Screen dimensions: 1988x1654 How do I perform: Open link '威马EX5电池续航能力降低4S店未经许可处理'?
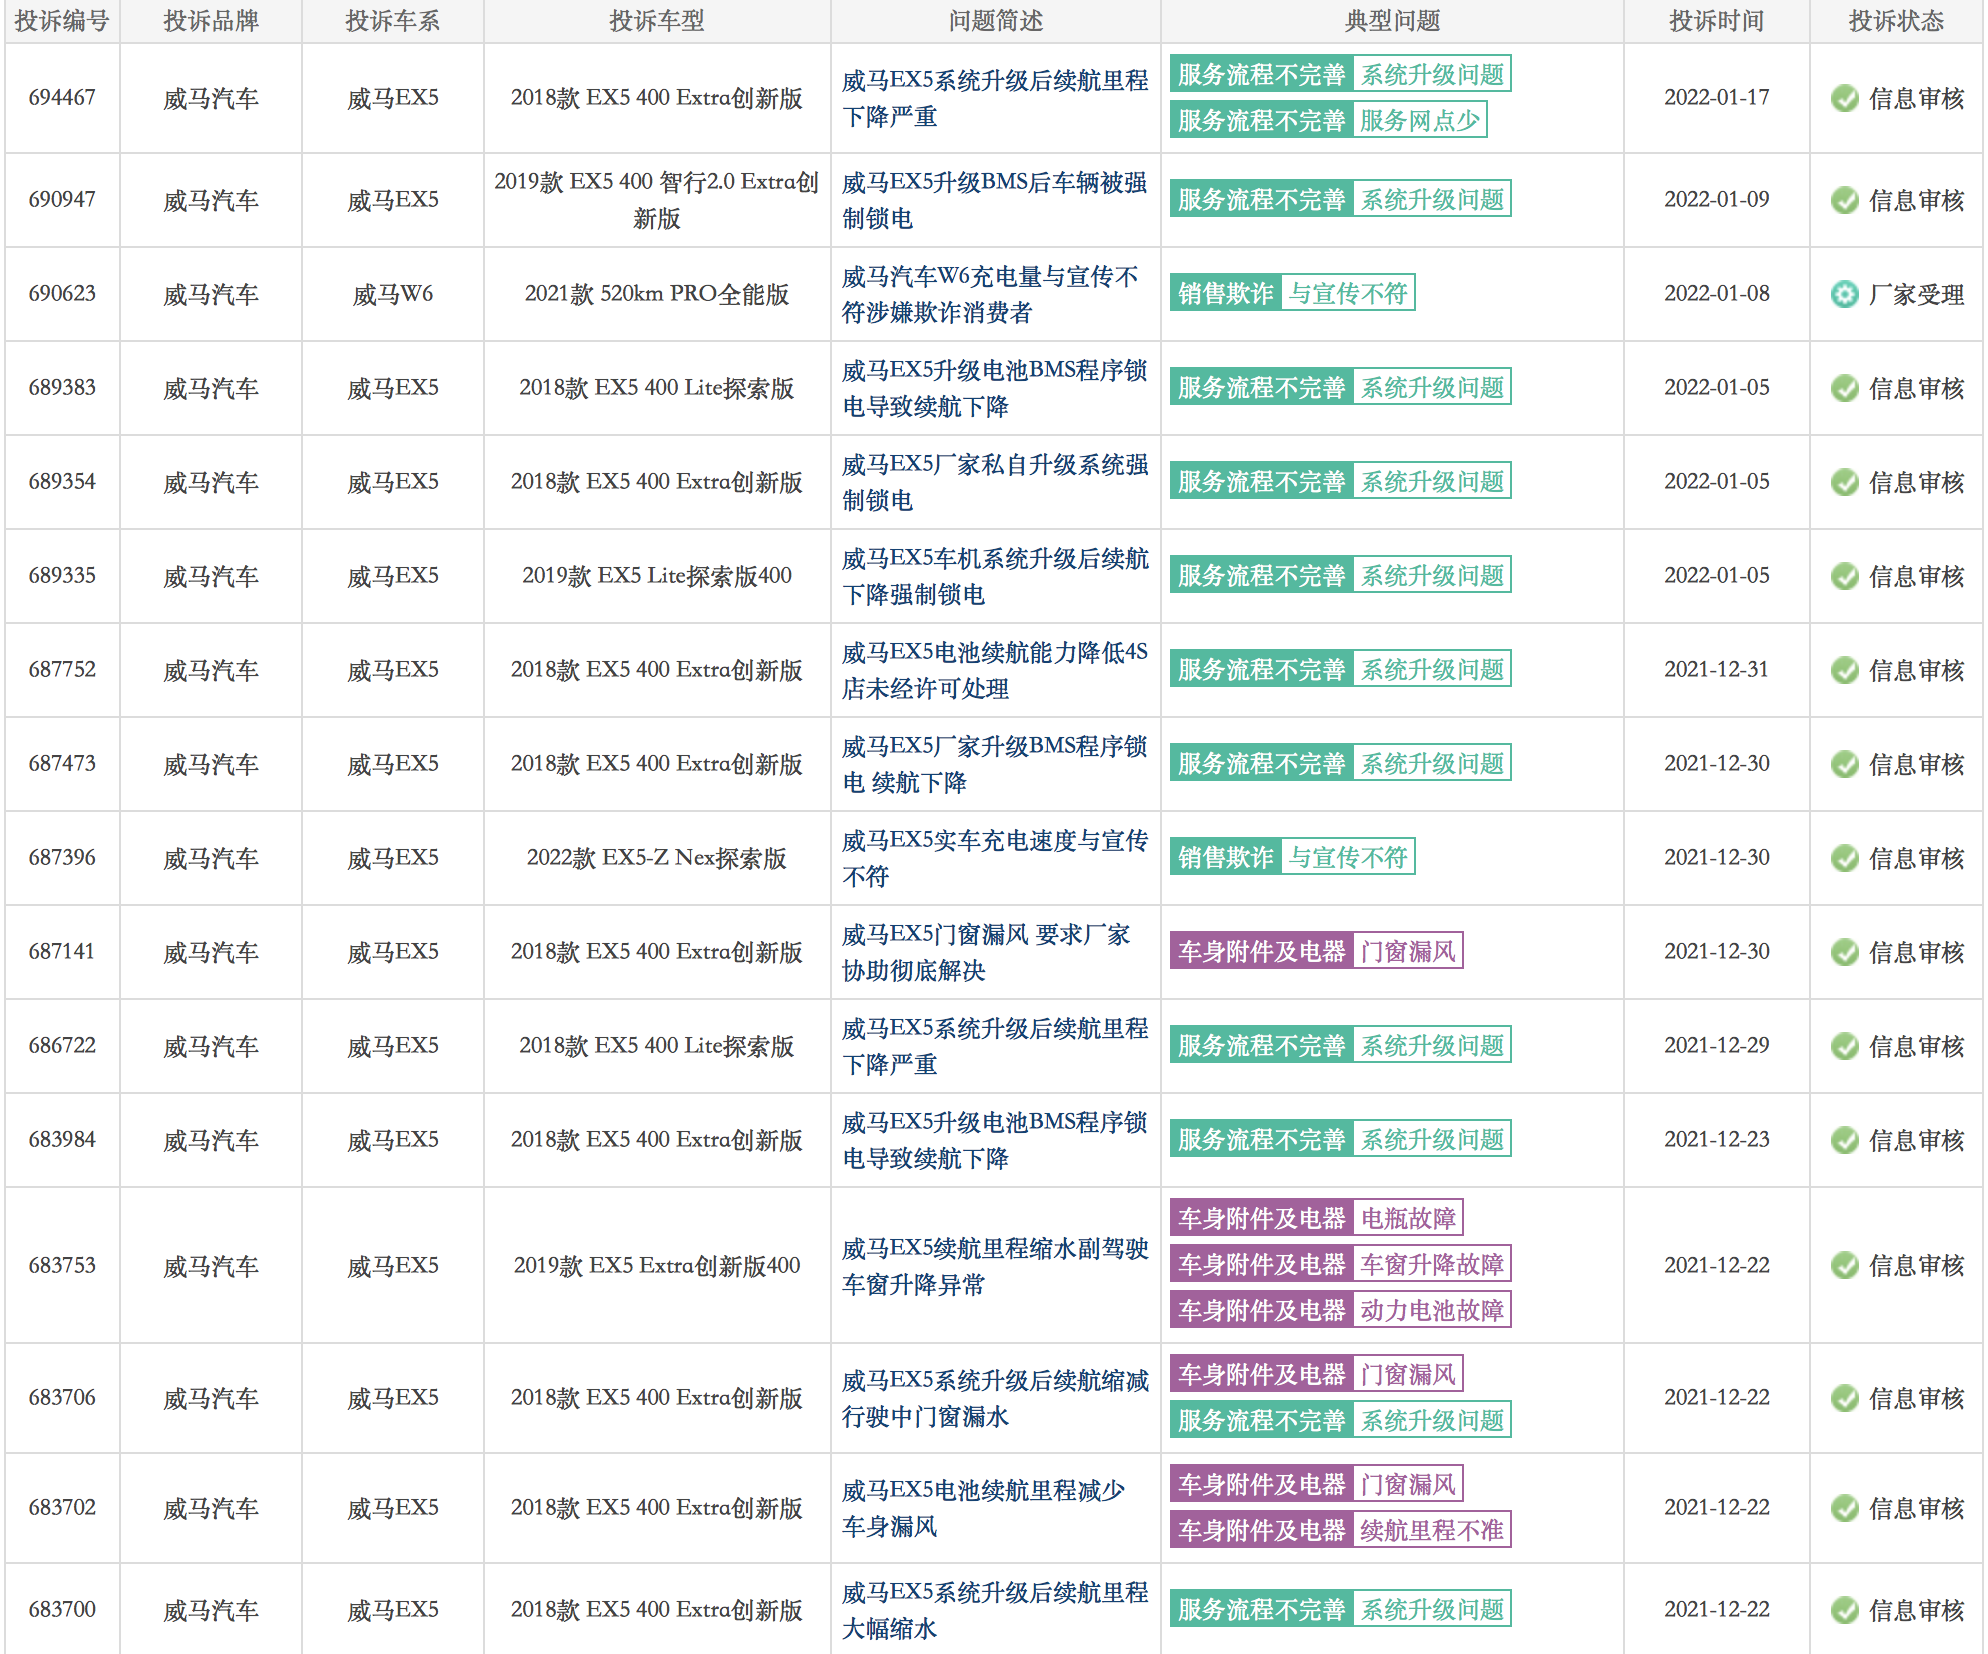(x=995, y=670)
